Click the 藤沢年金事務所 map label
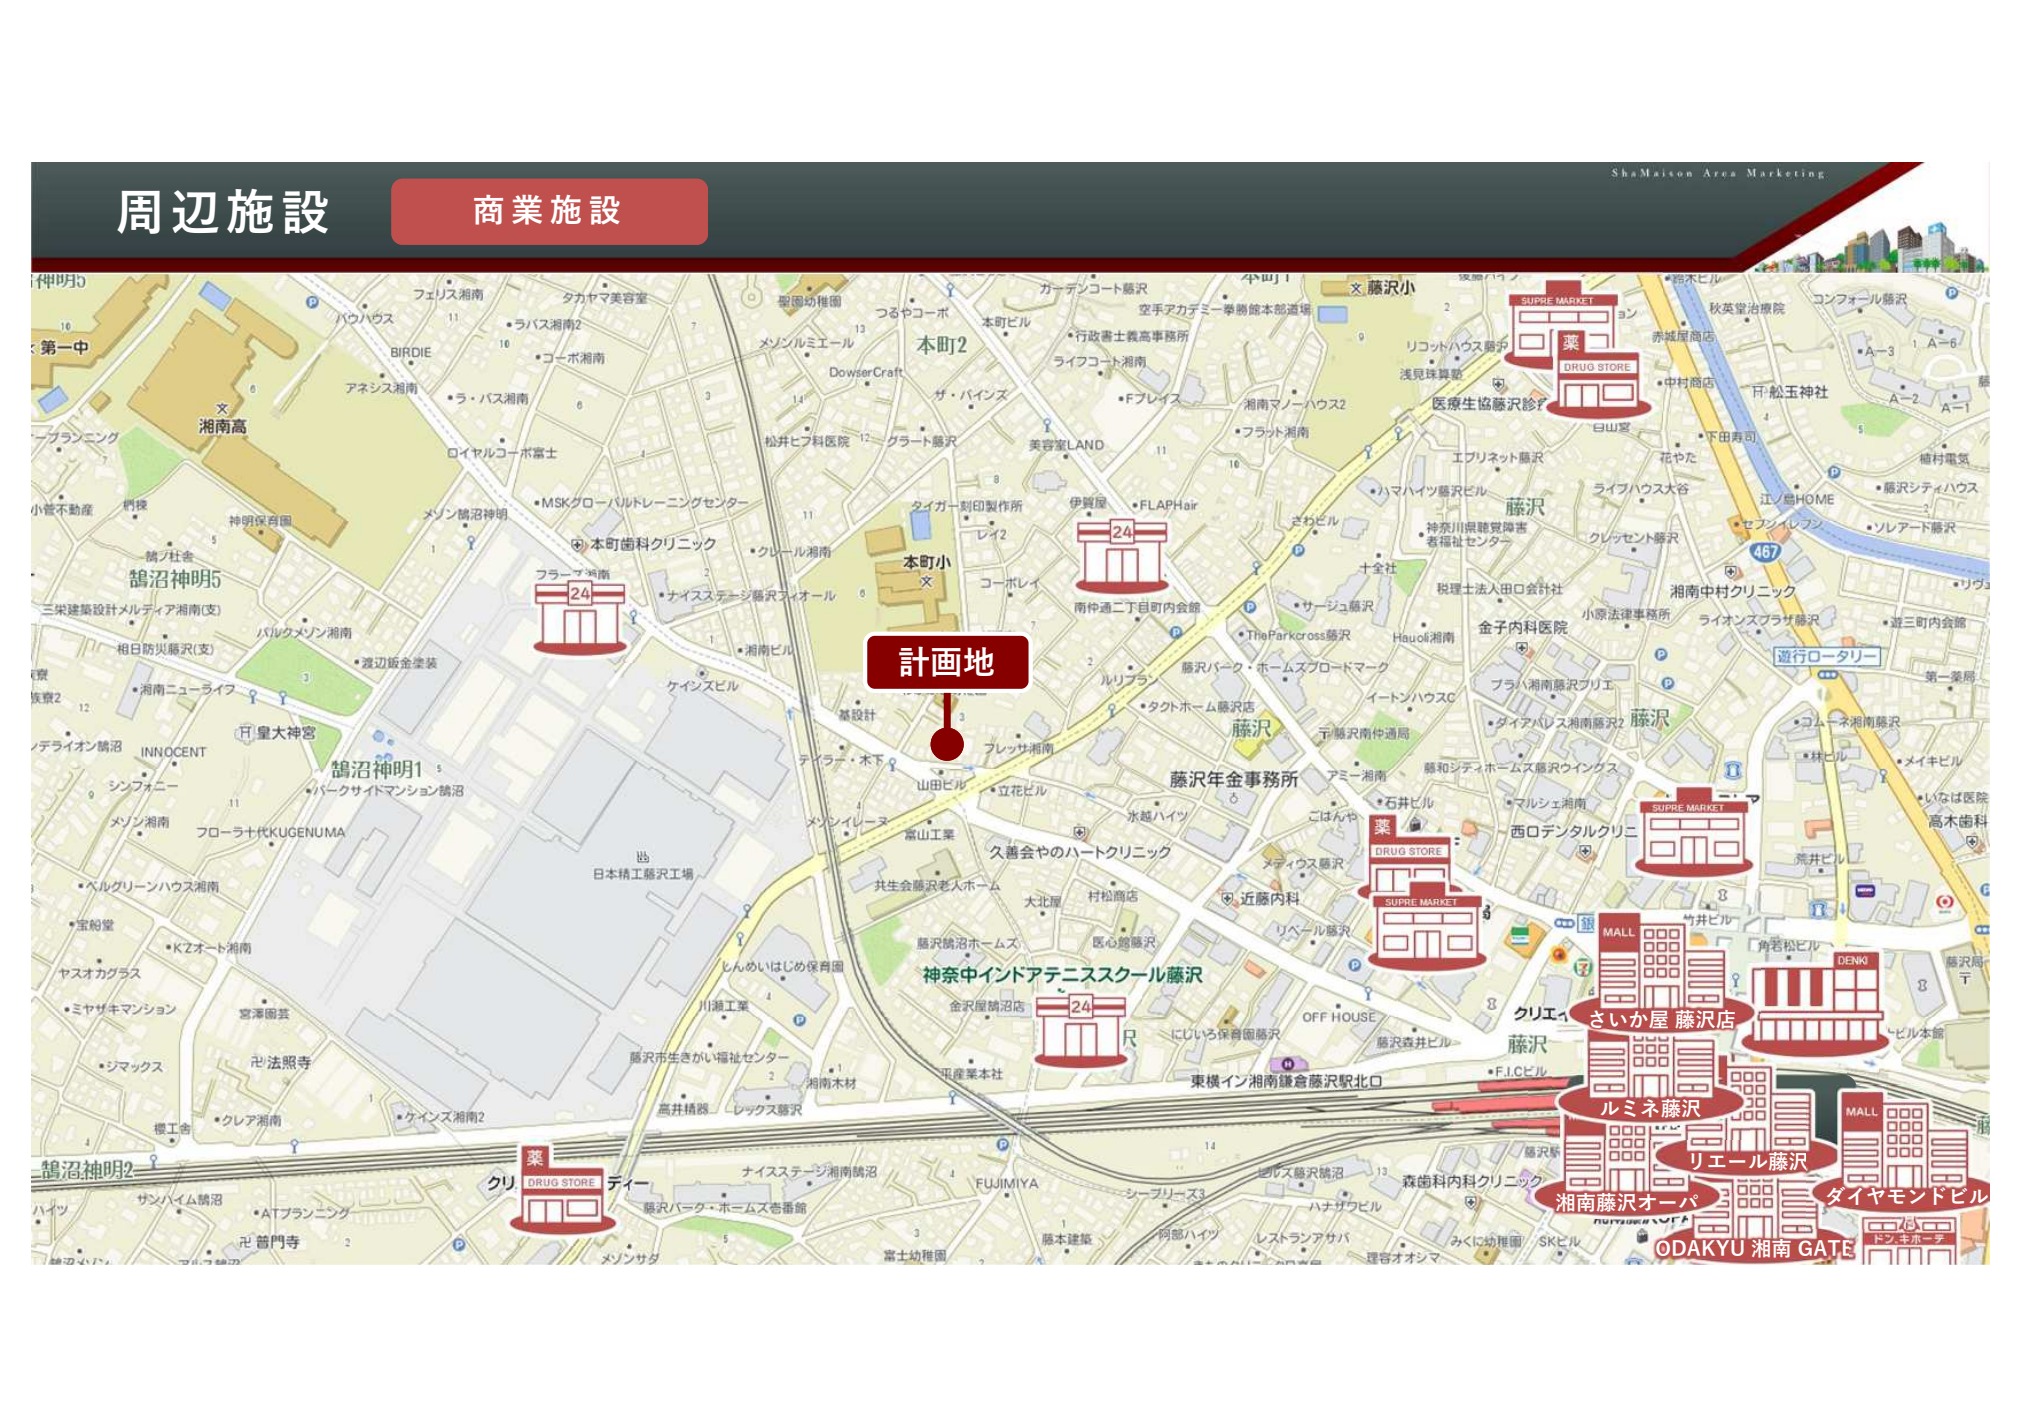Image resolution: width=2021 pixels, height=1428 pixels. coord(1233,779)
